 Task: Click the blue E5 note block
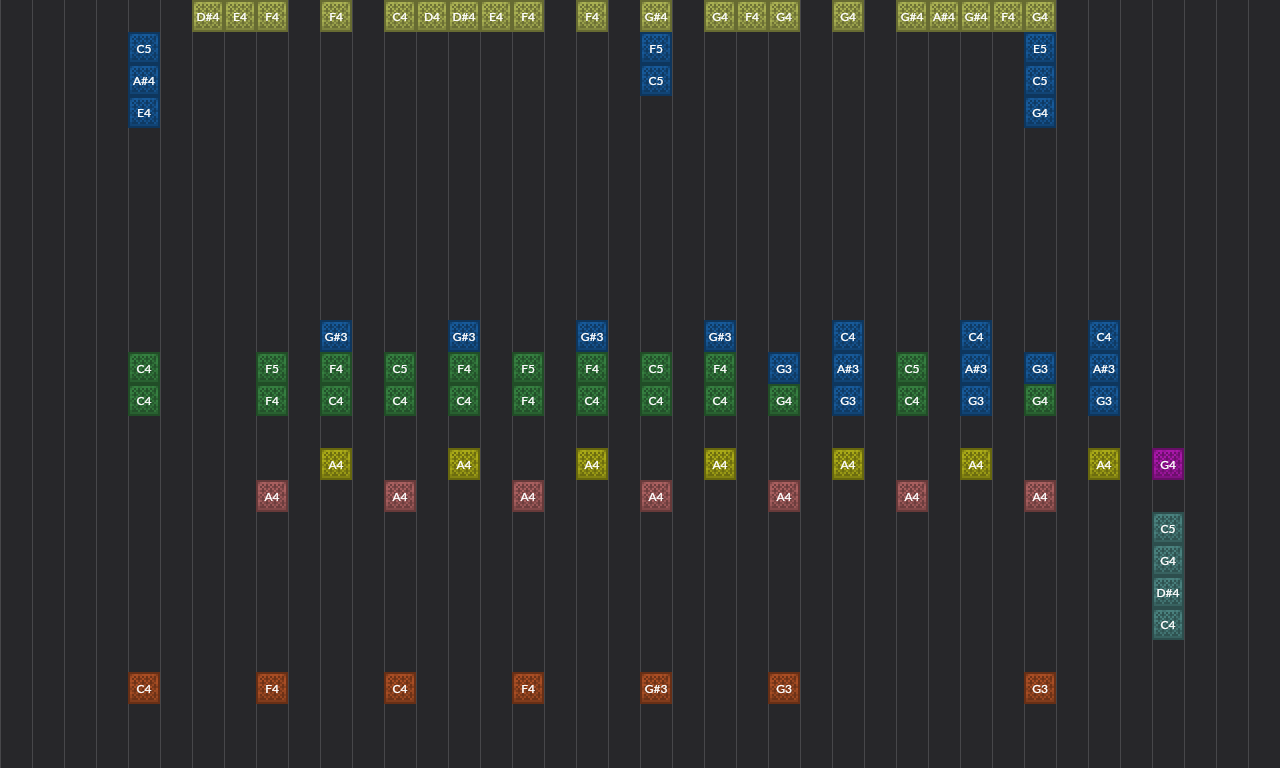(x=1039, y=48)
